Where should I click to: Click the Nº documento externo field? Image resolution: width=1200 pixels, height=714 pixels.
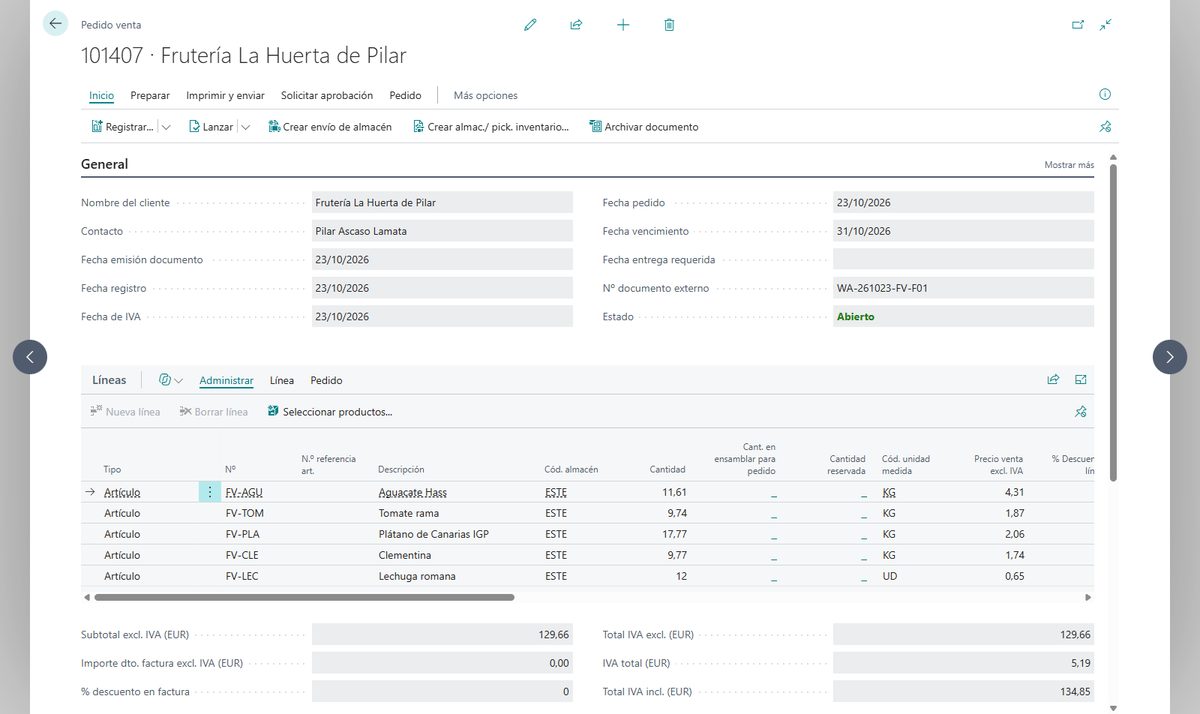963,288
